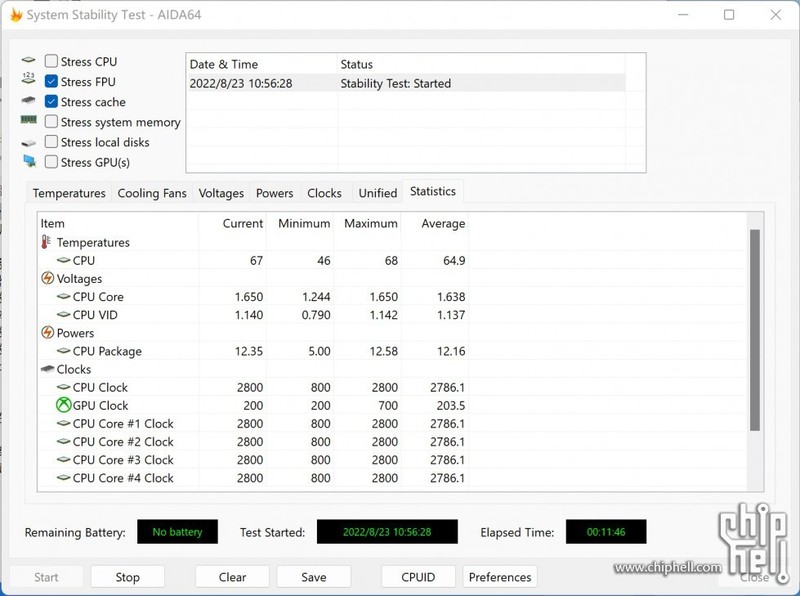
Task: Open the Temperatures tab
Action: (69, 193)
